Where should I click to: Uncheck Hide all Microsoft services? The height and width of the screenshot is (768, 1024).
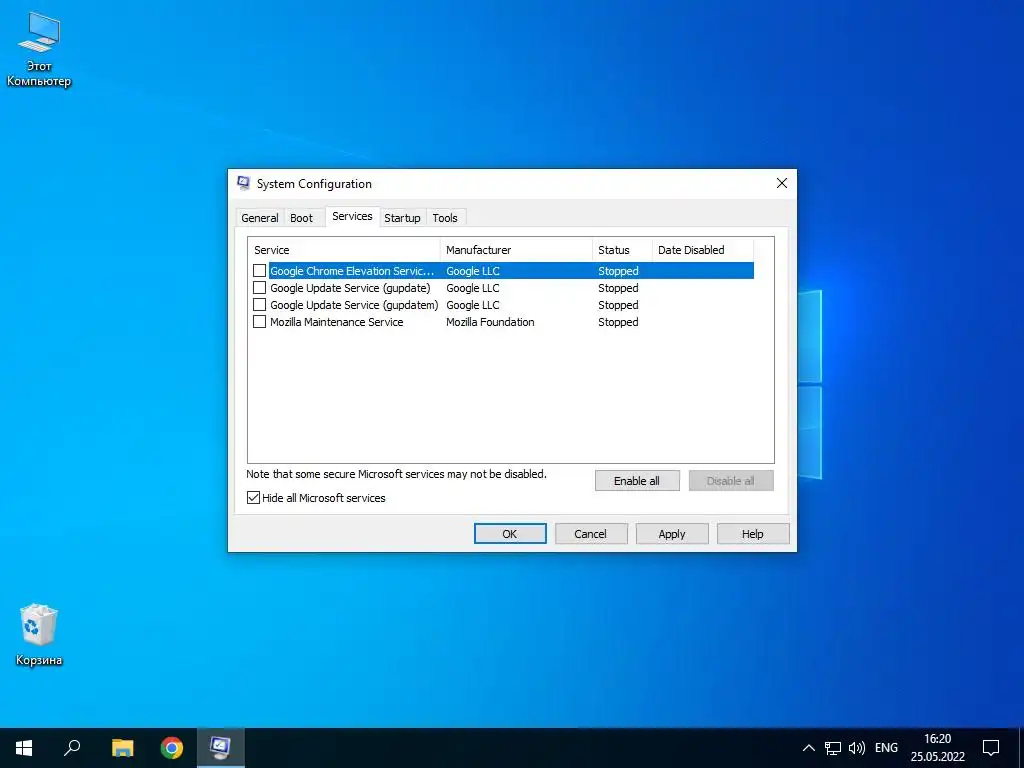tap(253, 498)
